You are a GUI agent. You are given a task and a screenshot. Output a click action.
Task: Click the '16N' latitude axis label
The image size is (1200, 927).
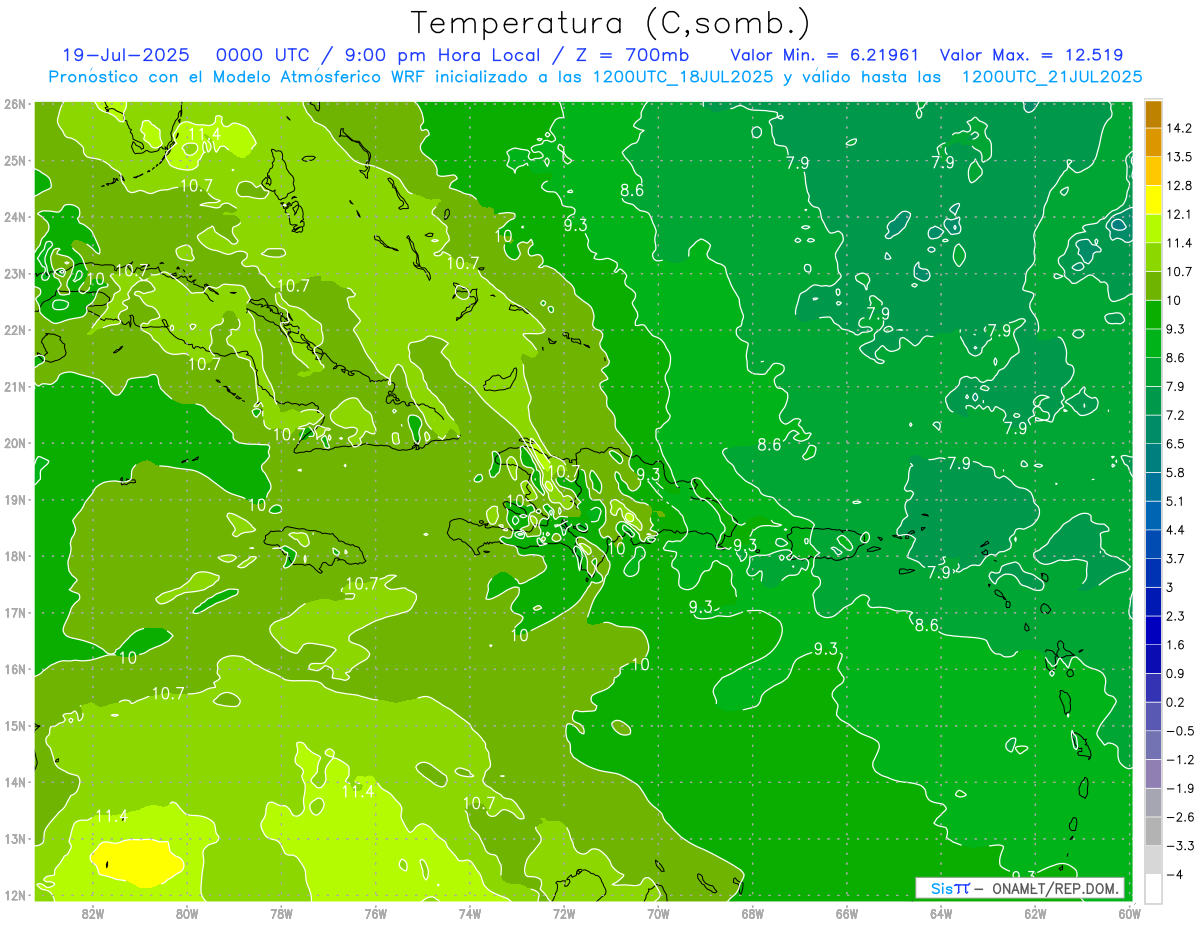[x=15, y=669]
